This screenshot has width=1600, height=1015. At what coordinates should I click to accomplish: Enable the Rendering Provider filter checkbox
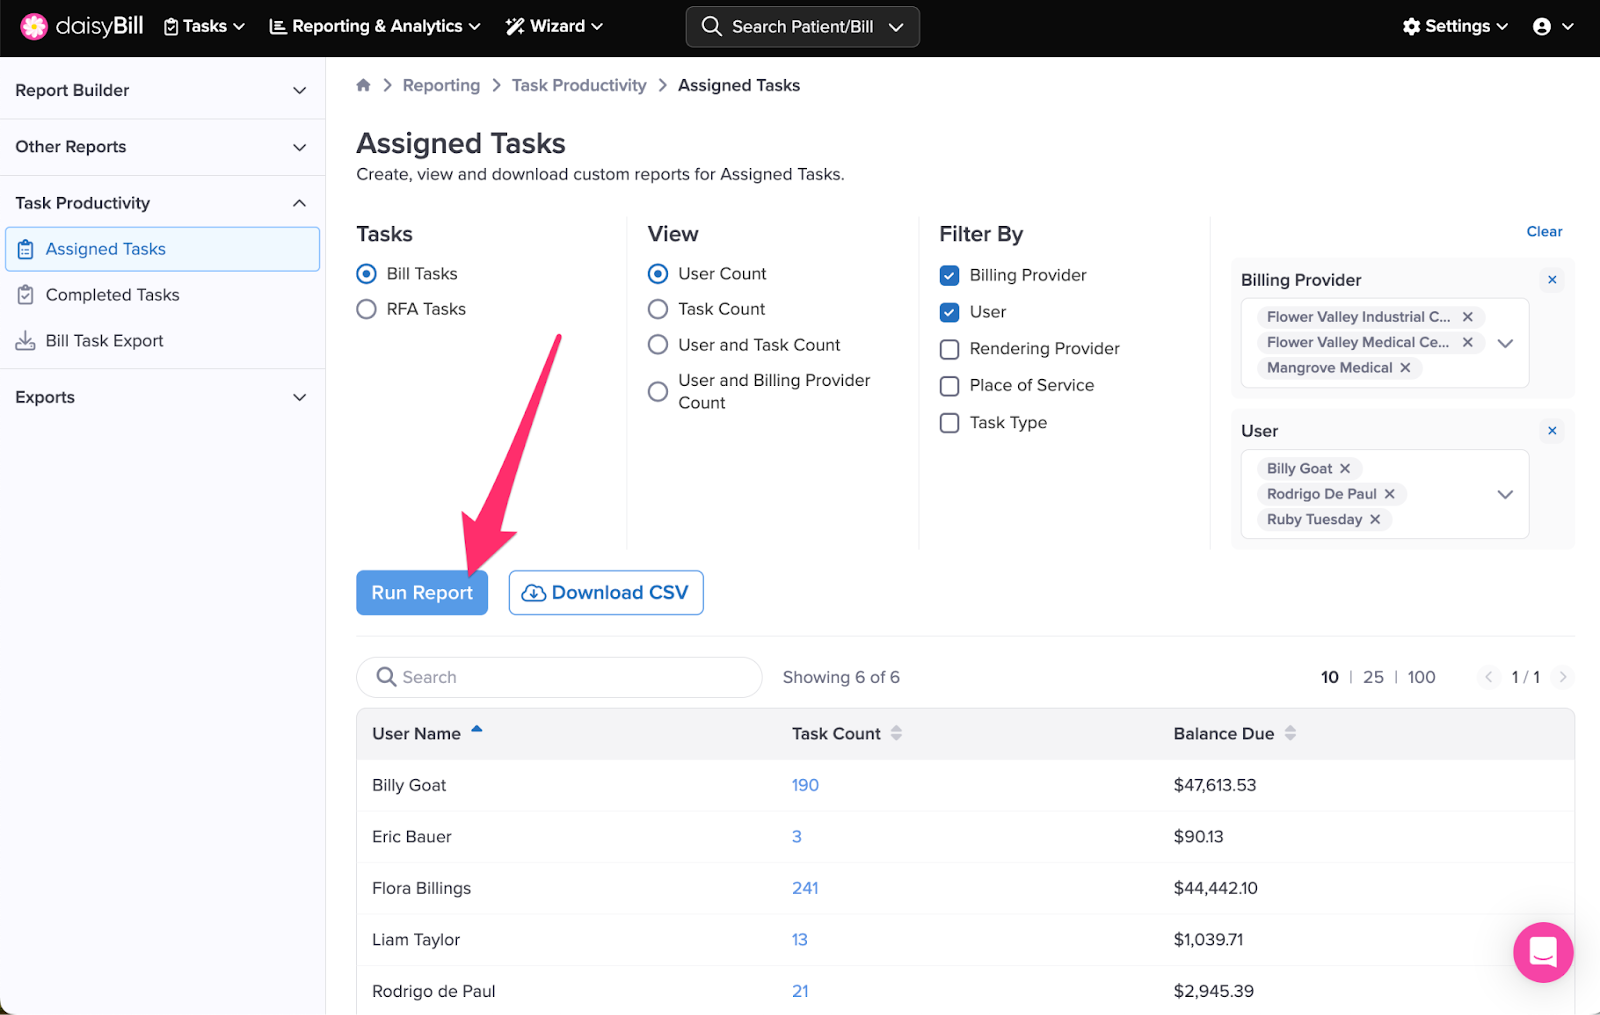coord(950,349)
